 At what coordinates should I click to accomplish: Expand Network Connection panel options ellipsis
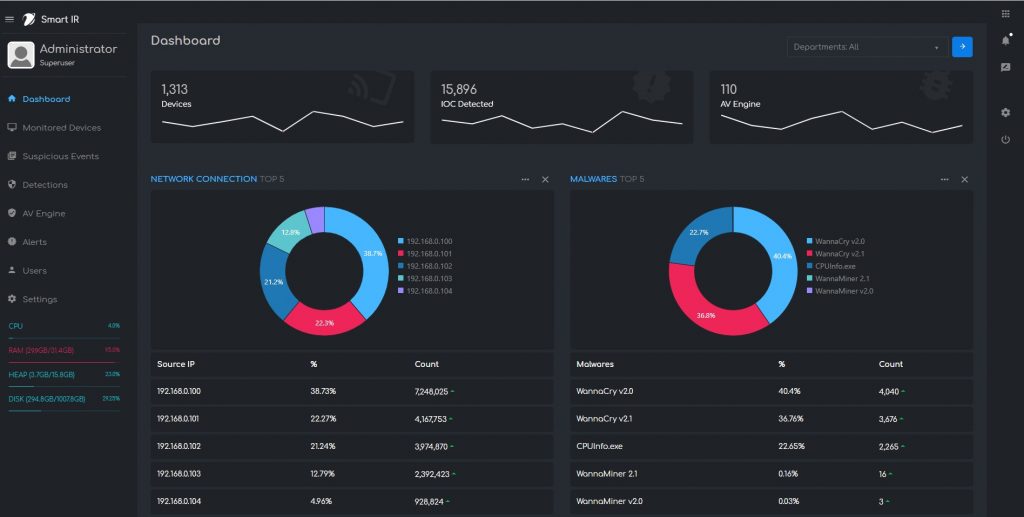click(x=525, y=179)
